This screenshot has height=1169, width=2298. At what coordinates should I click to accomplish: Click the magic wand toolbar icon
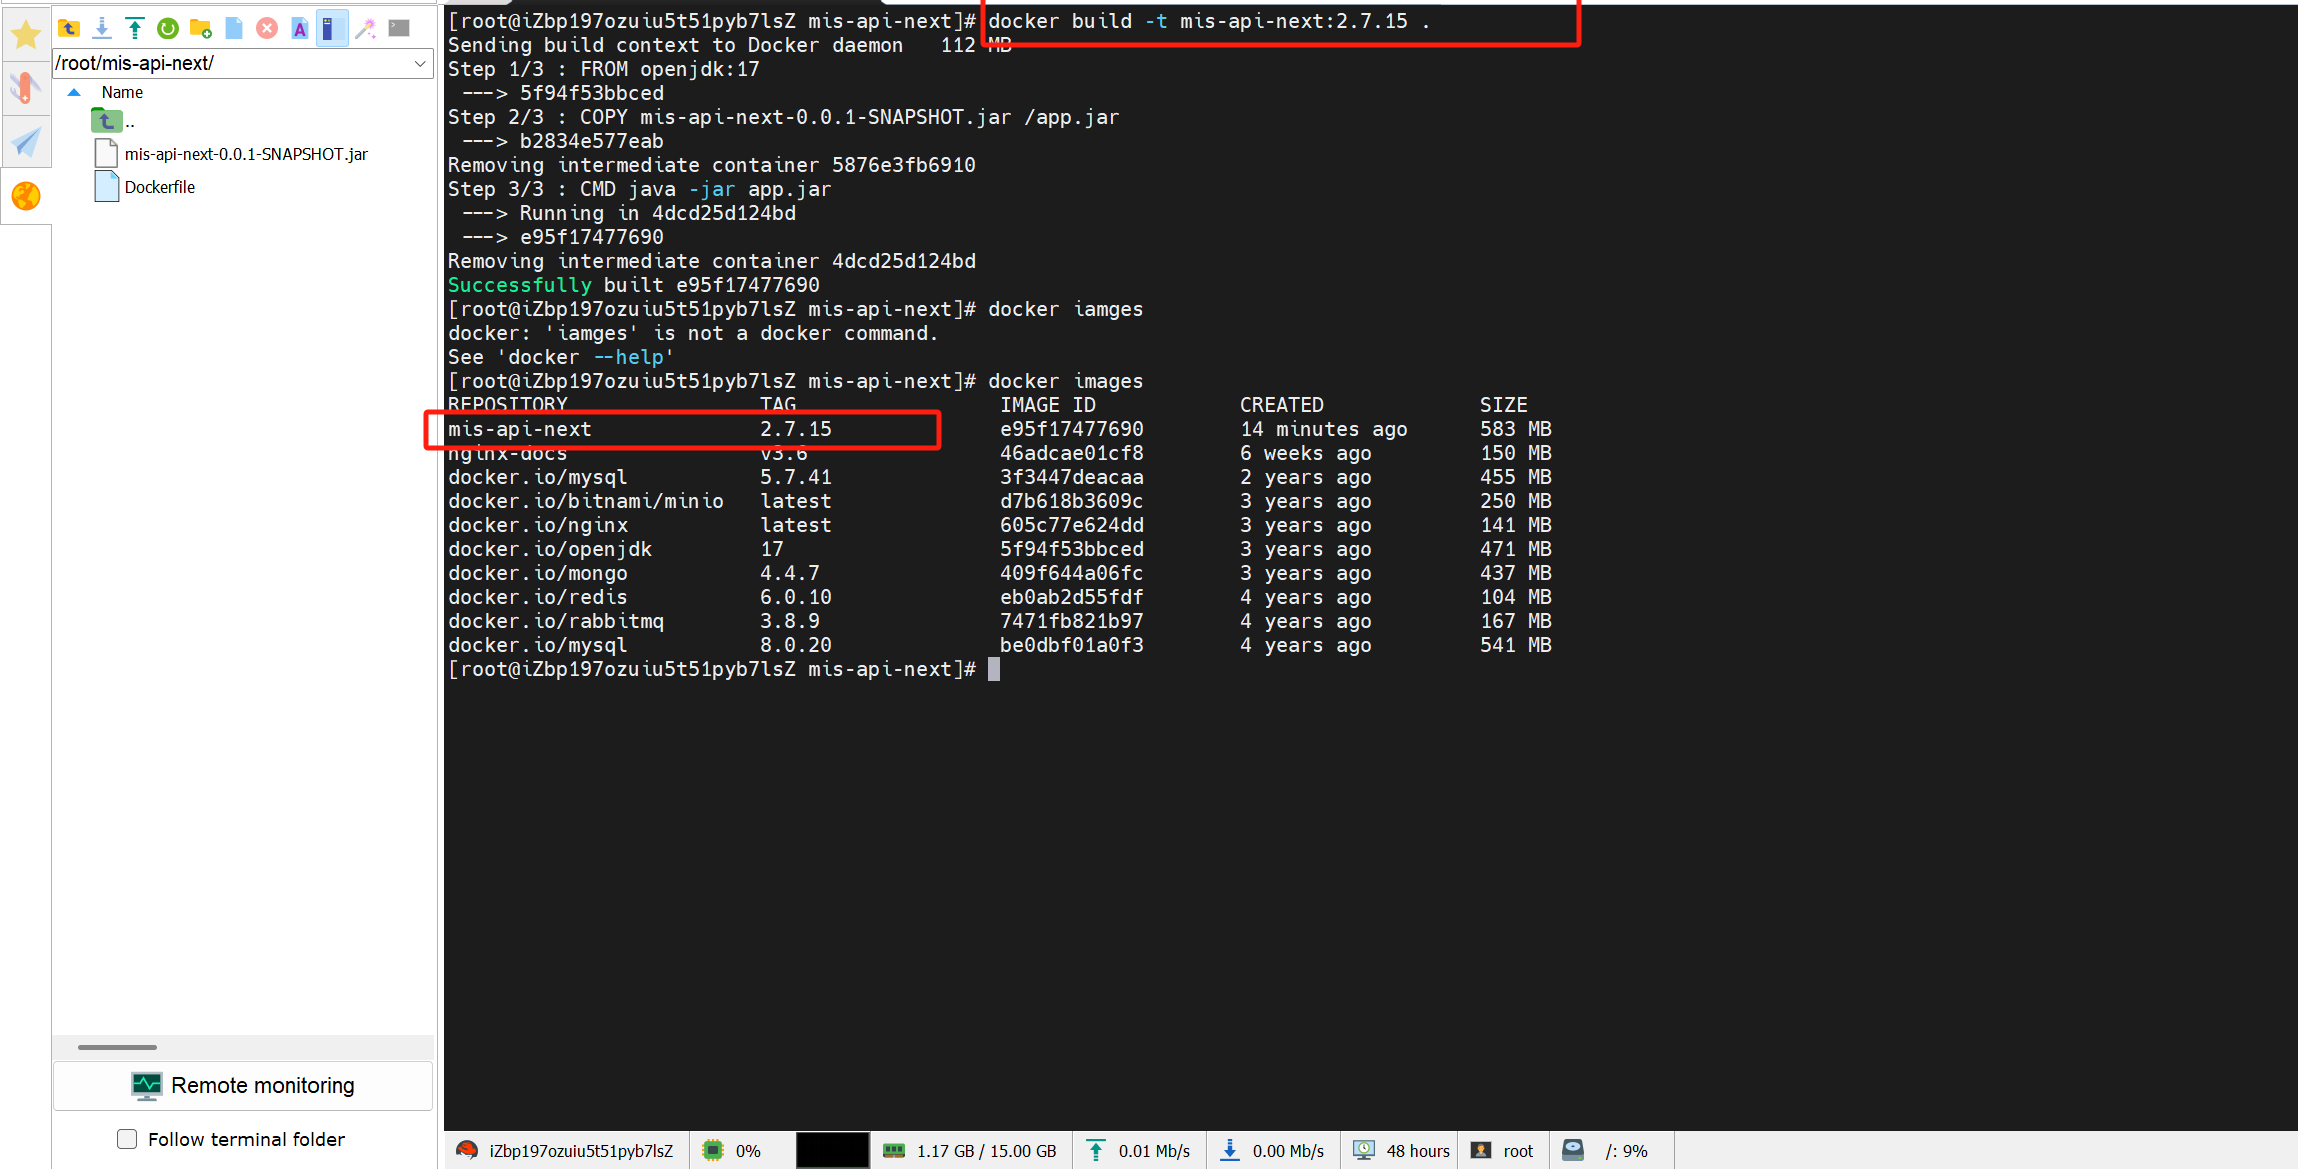click(366, 28)
